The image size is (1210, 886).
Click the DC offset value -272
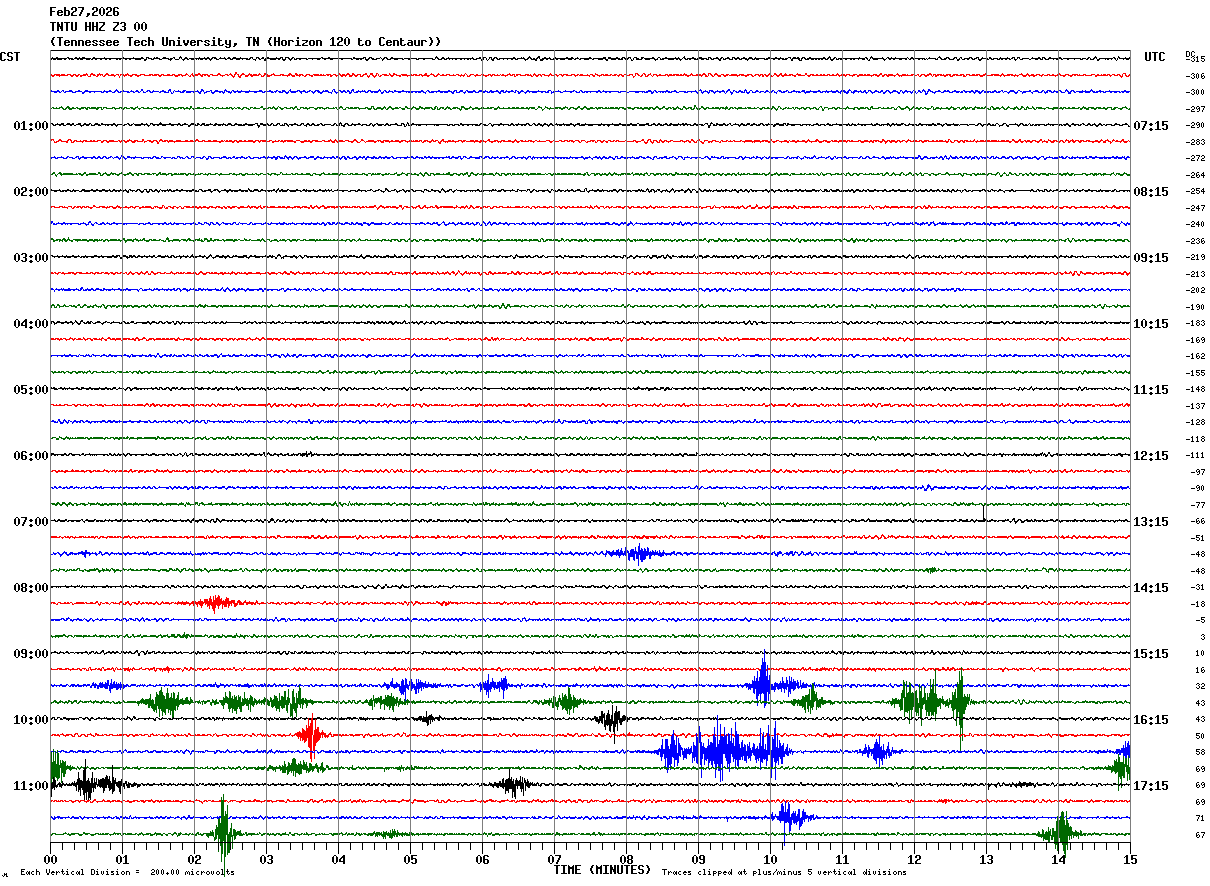click(x=1195, y=159)
